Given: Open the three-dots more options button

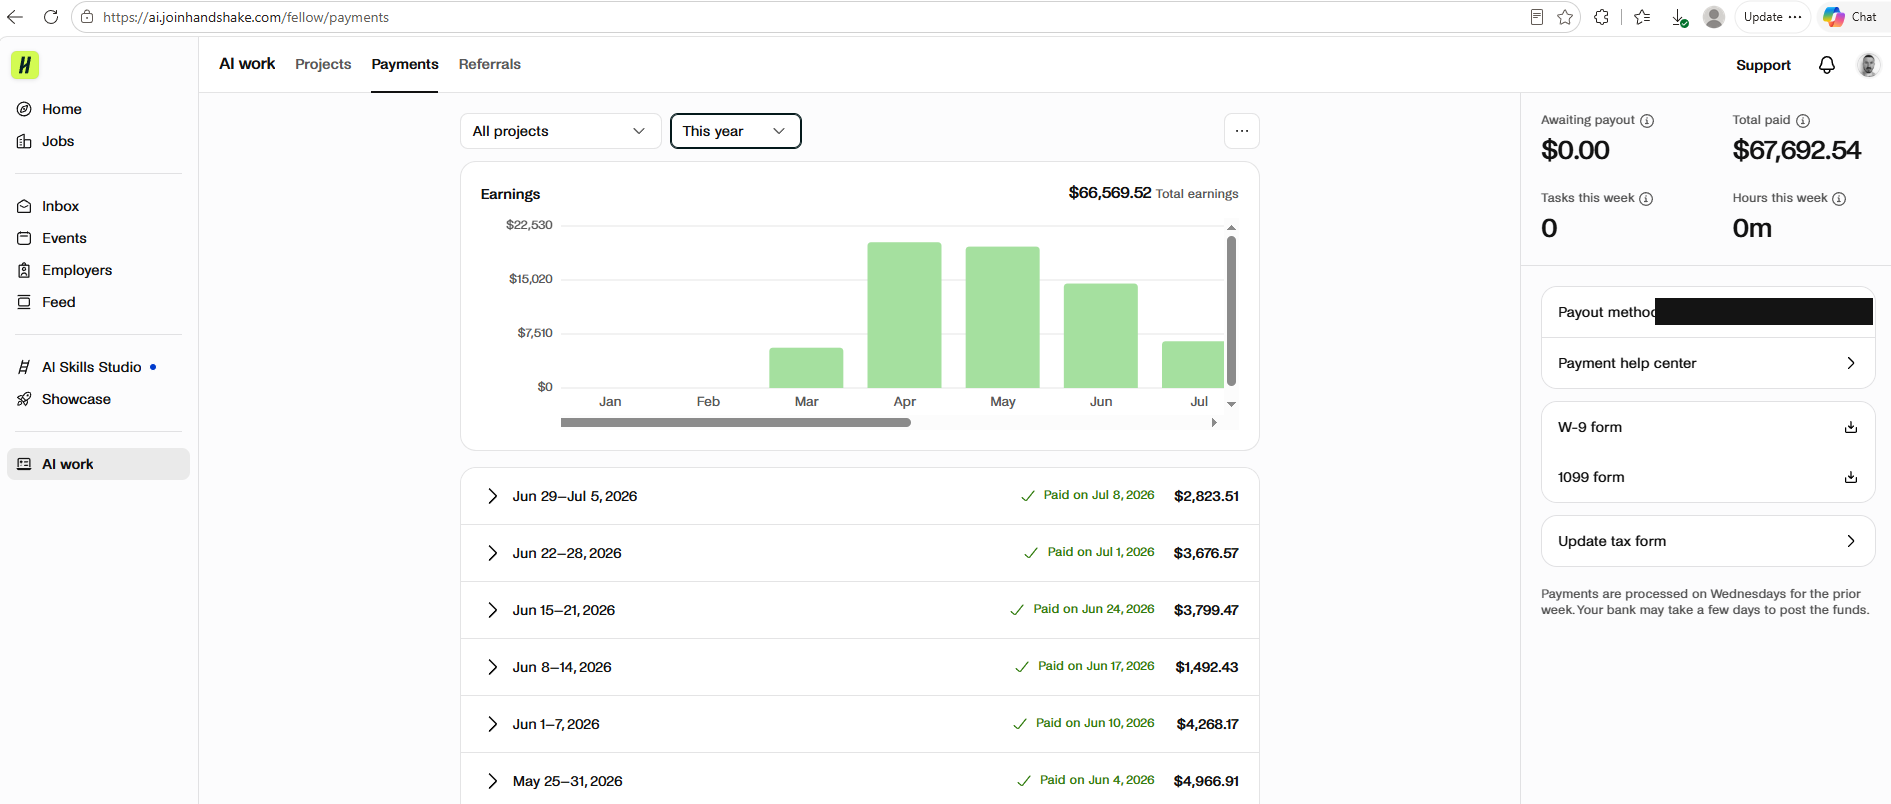Looking at the screenshot, I should tap(1242, 131).
